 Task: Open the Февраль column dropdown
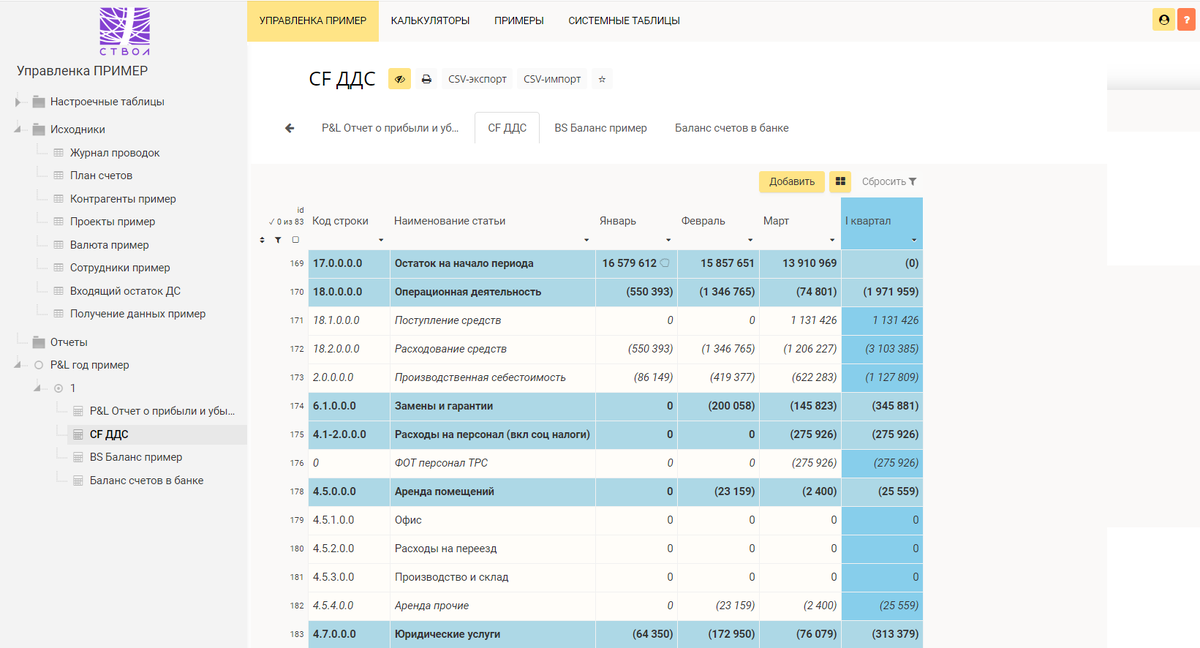(751, 241)
